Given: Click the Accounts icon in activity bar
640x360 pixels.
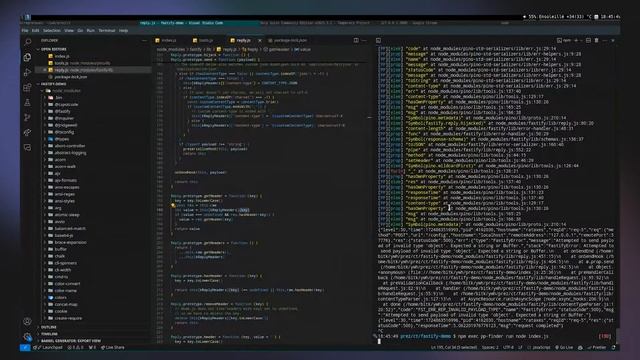Looking at the screenshot, I should (x=27, y=321).
